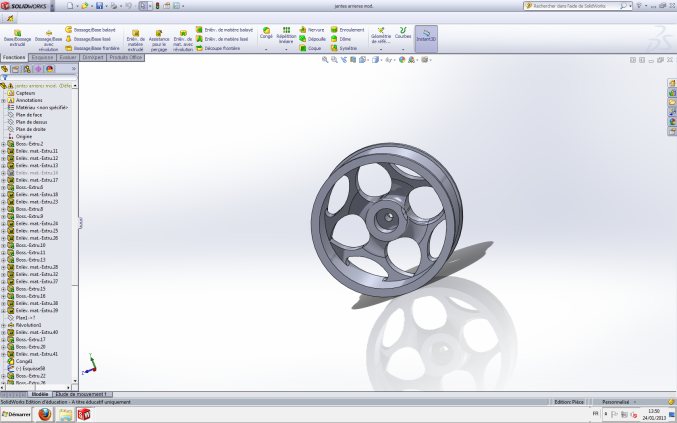Start Enlèv. de matière extrudé

coord(136,40)
